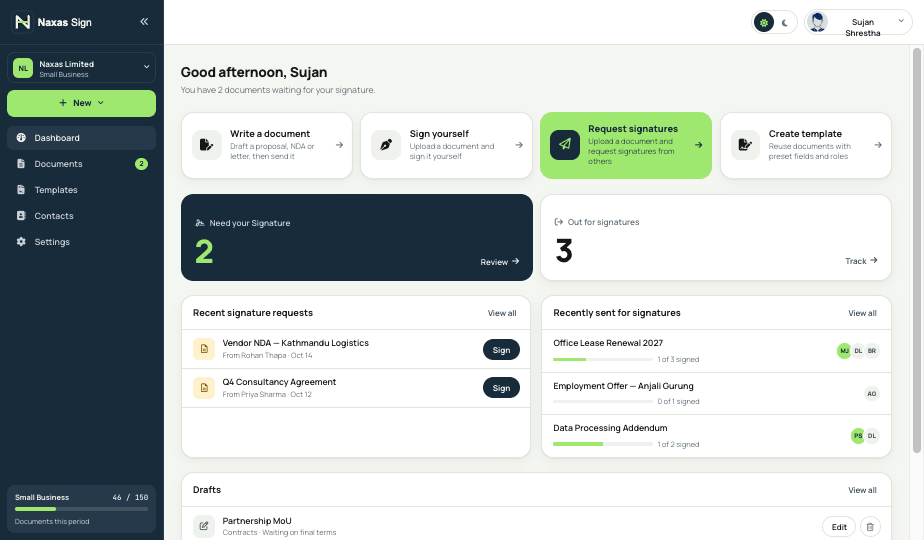
Task: Open Sujan Shrestha user menu chevron
Action: (x=900, y=21)
